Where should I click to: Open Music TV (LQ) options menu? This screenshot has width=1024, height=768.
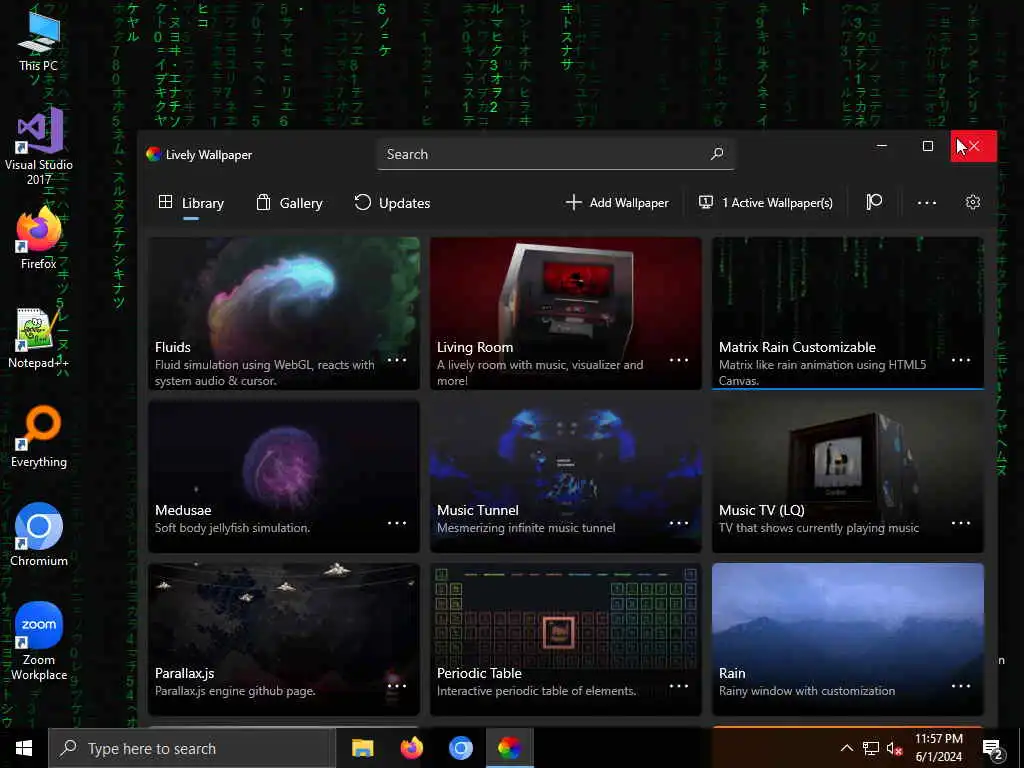(x=961, y=523)
